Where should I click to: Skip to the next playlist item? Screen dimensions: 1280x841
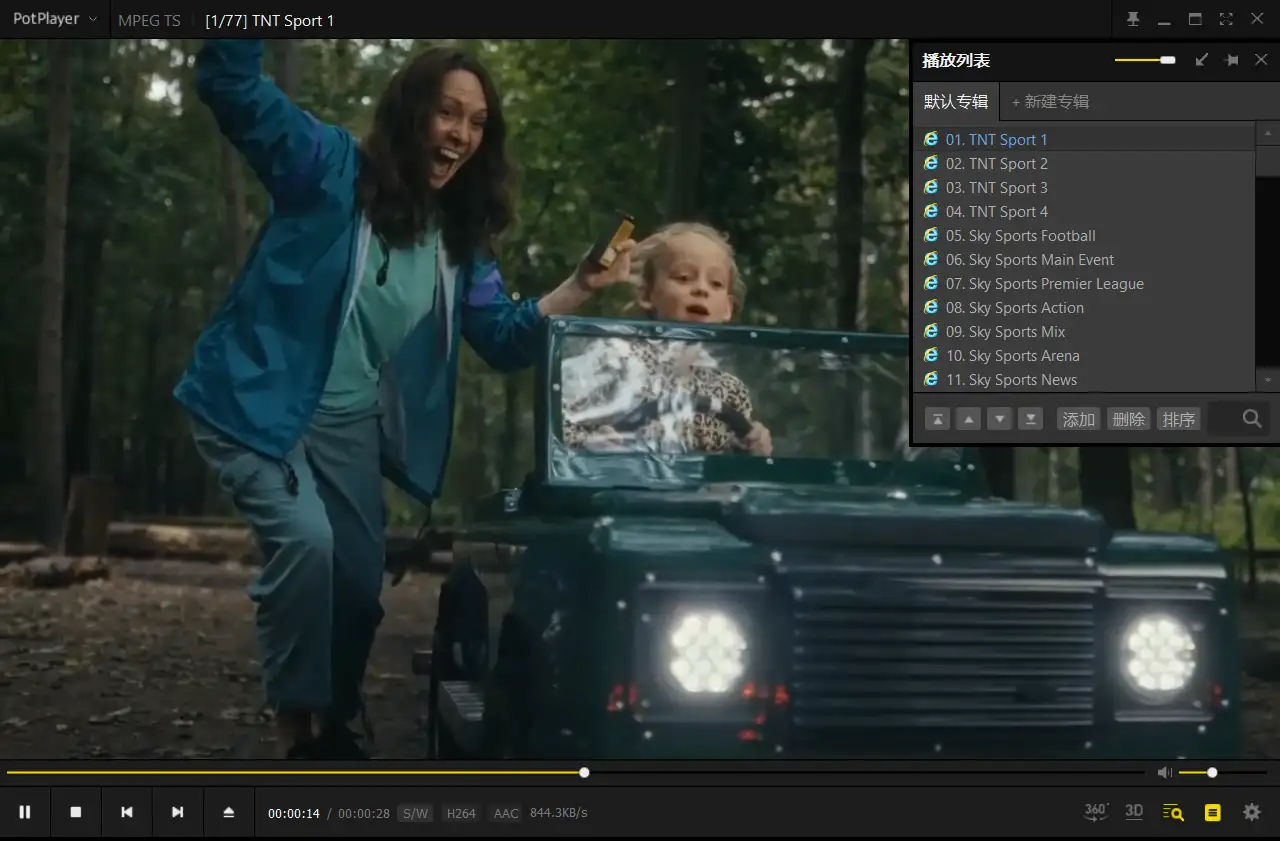[x=178, y=812]
